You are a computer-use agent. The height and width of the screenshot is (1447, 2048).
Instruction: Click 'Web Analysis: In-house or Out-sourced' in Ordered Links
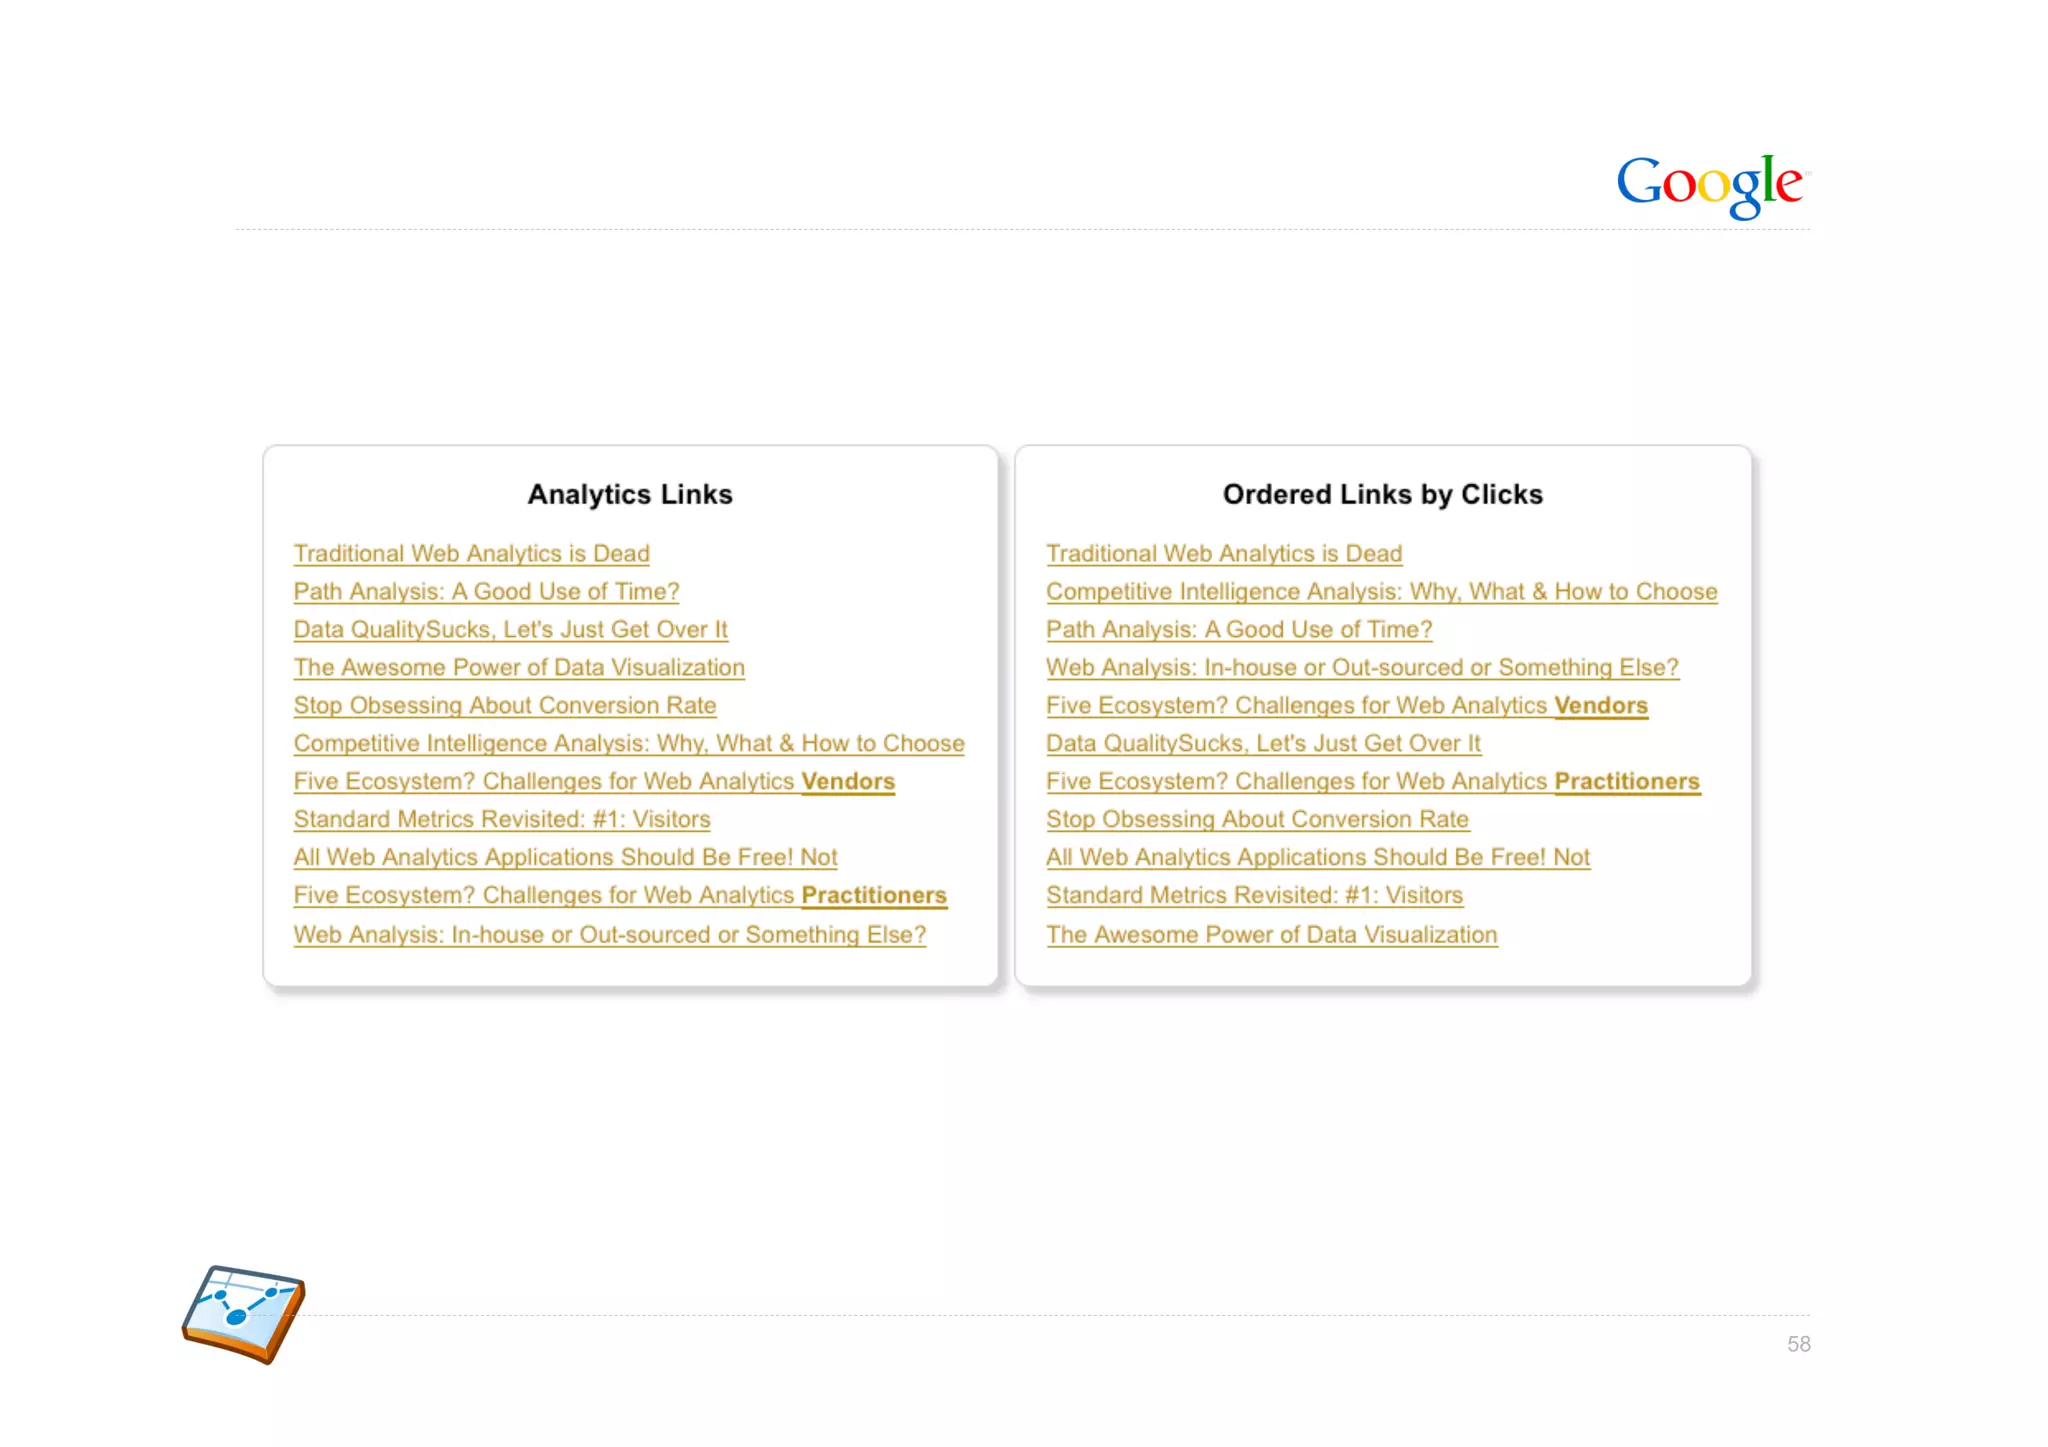click(1362, 667)
